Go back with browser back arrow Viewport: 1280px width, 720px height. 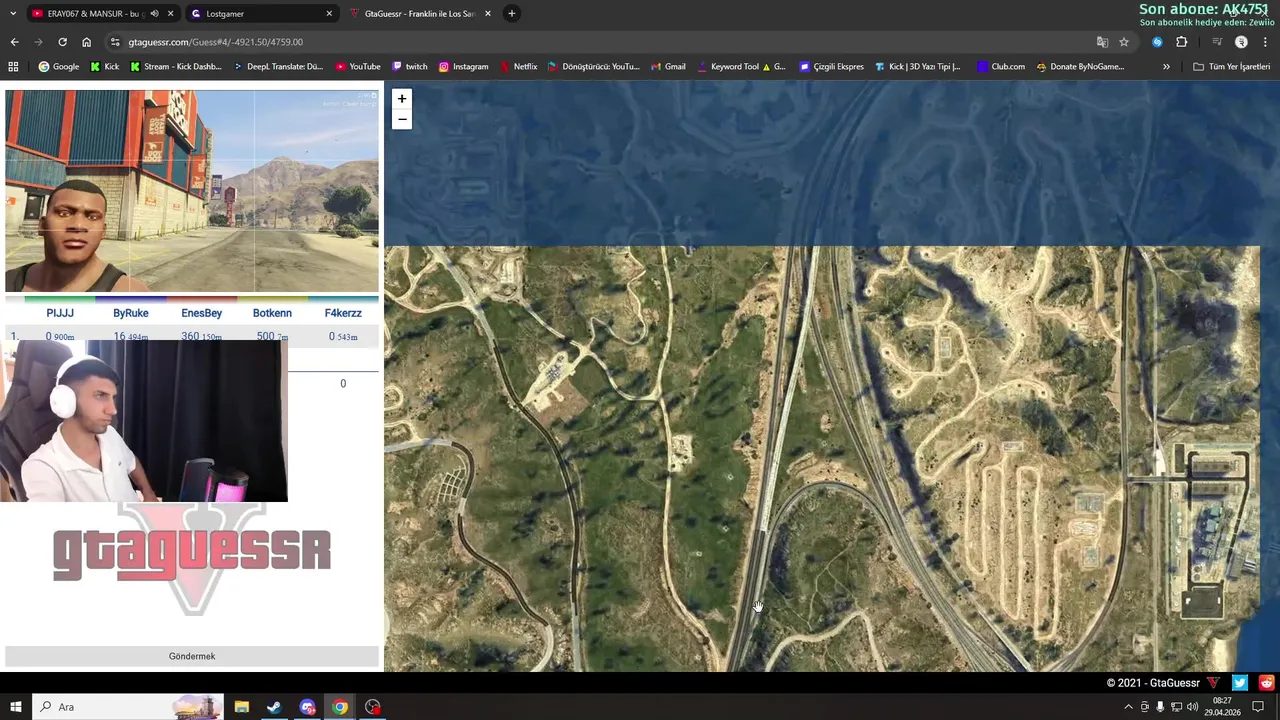coord(14,42)
